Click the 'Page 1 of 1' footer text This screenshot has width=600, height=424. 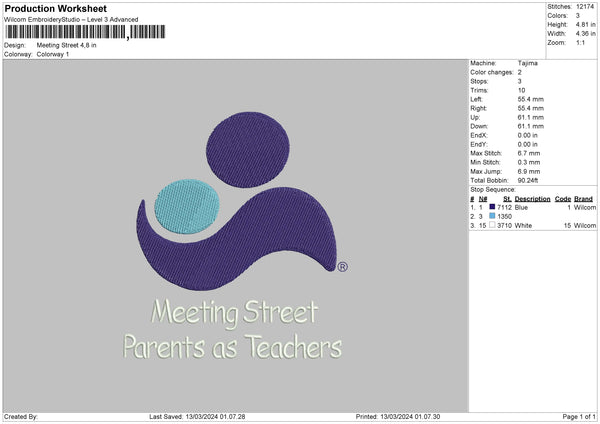point(579,416)
